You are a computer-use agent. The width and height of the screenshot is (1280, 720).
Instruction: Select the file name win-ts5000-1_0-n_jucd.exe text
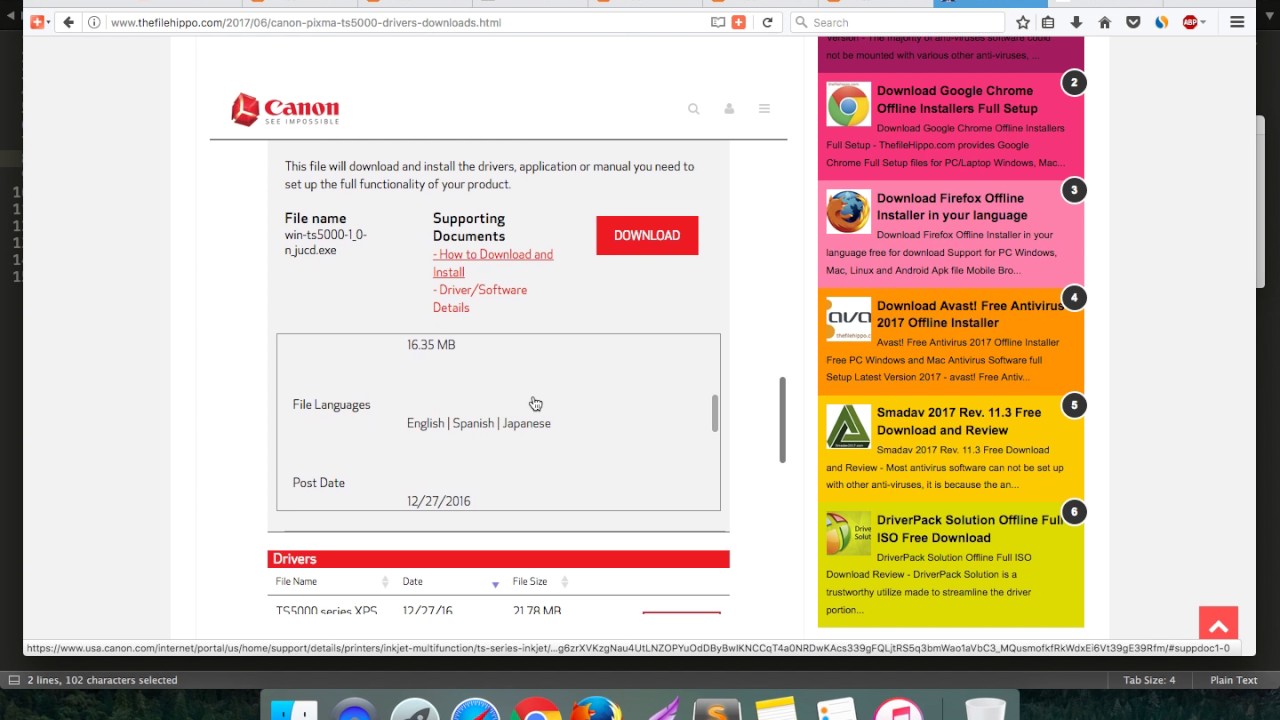325,242
